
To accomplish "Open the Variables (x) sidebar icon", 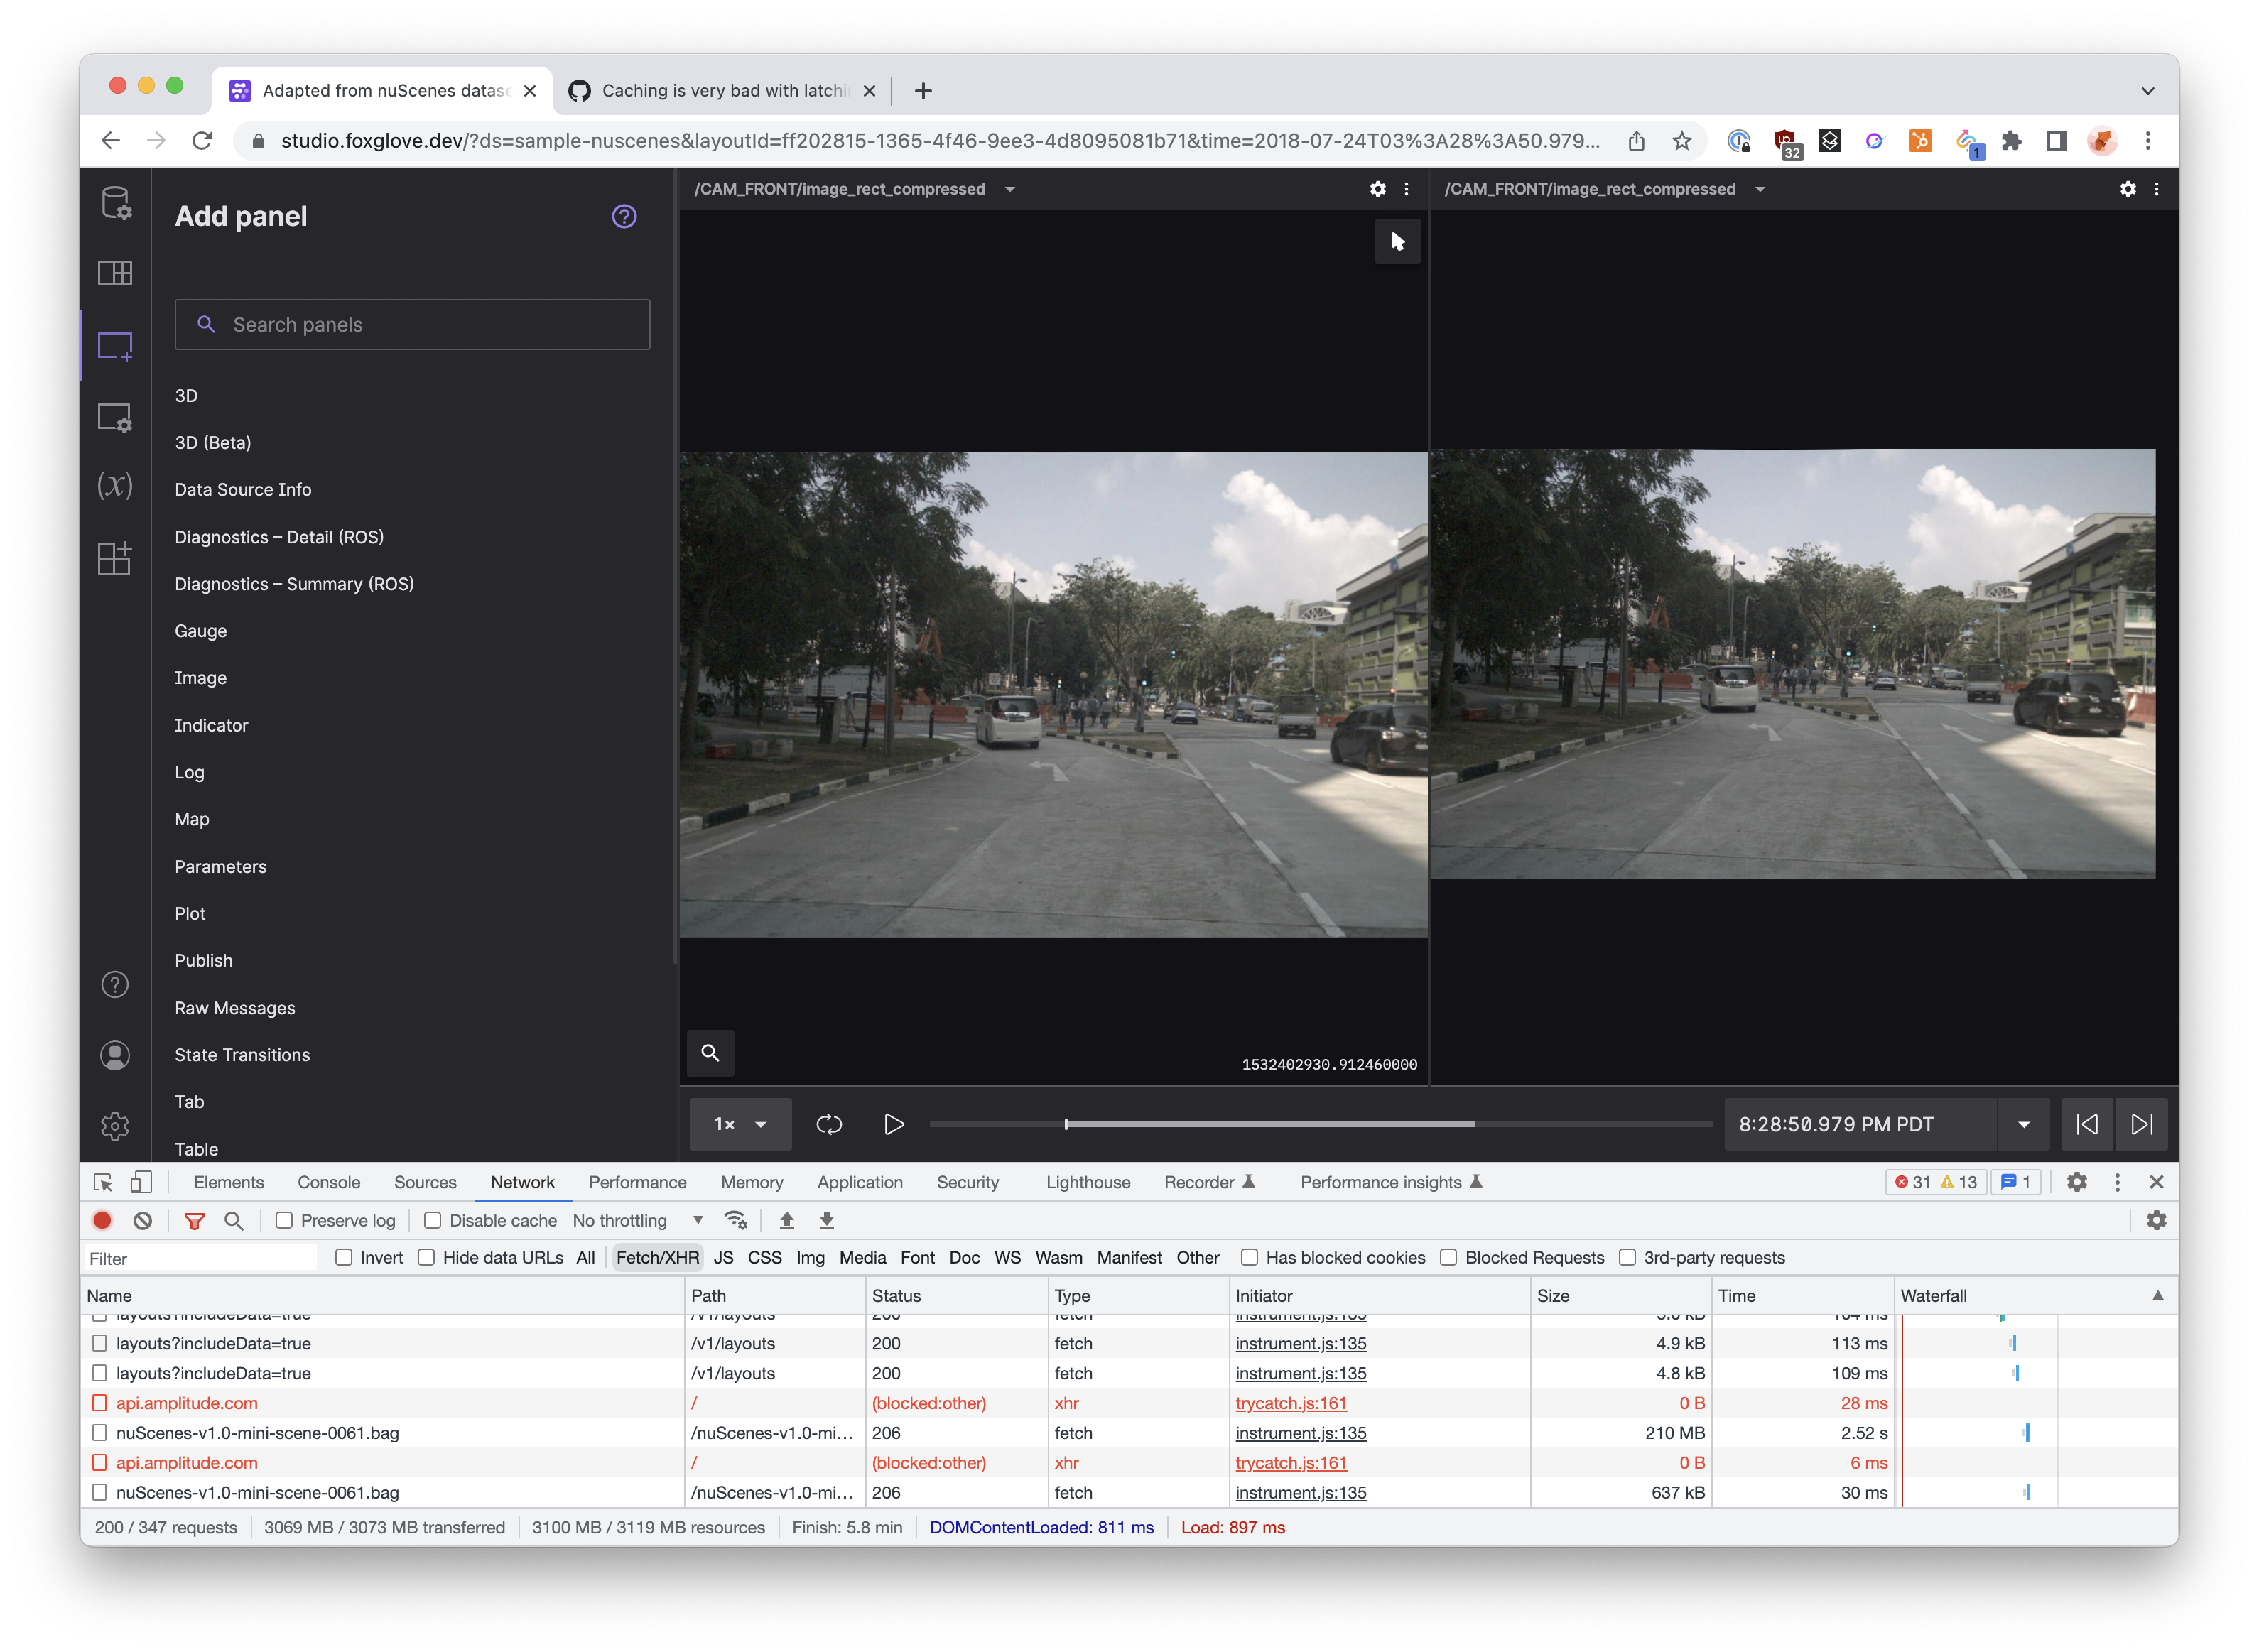I will click(x=115, y=486).
